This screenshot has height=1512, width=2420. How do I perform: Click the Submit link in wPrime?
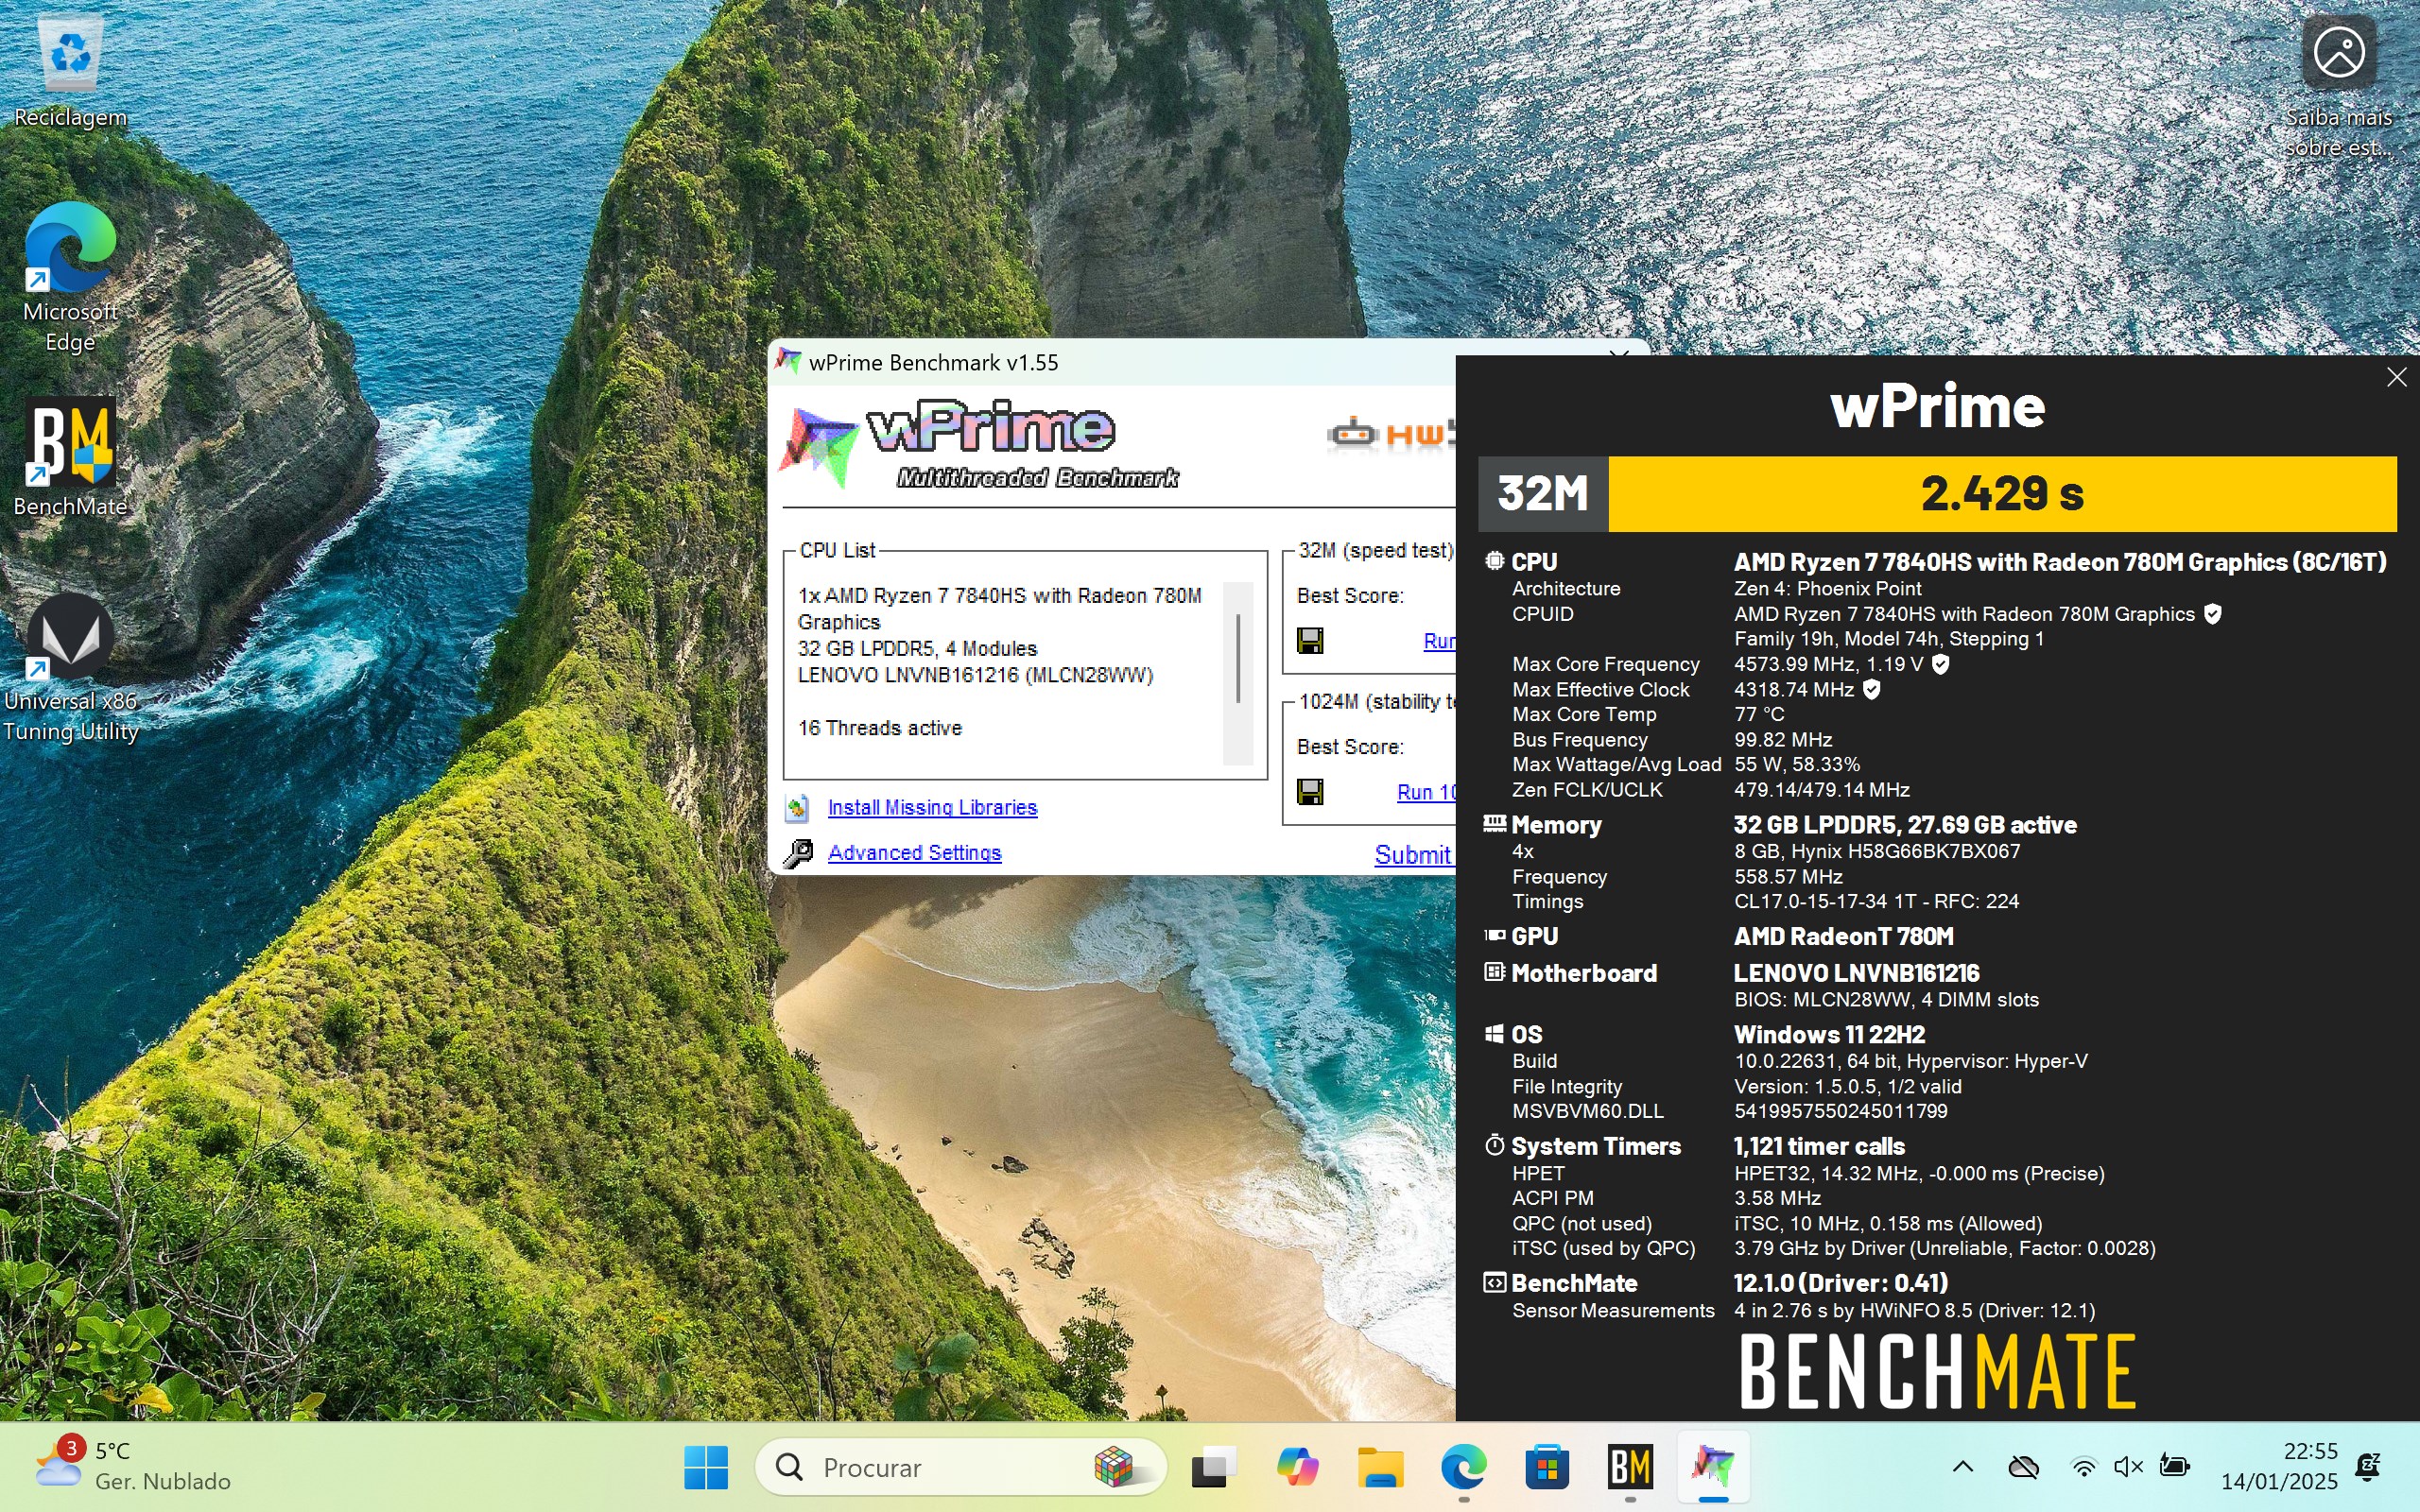coord(1413,854)
